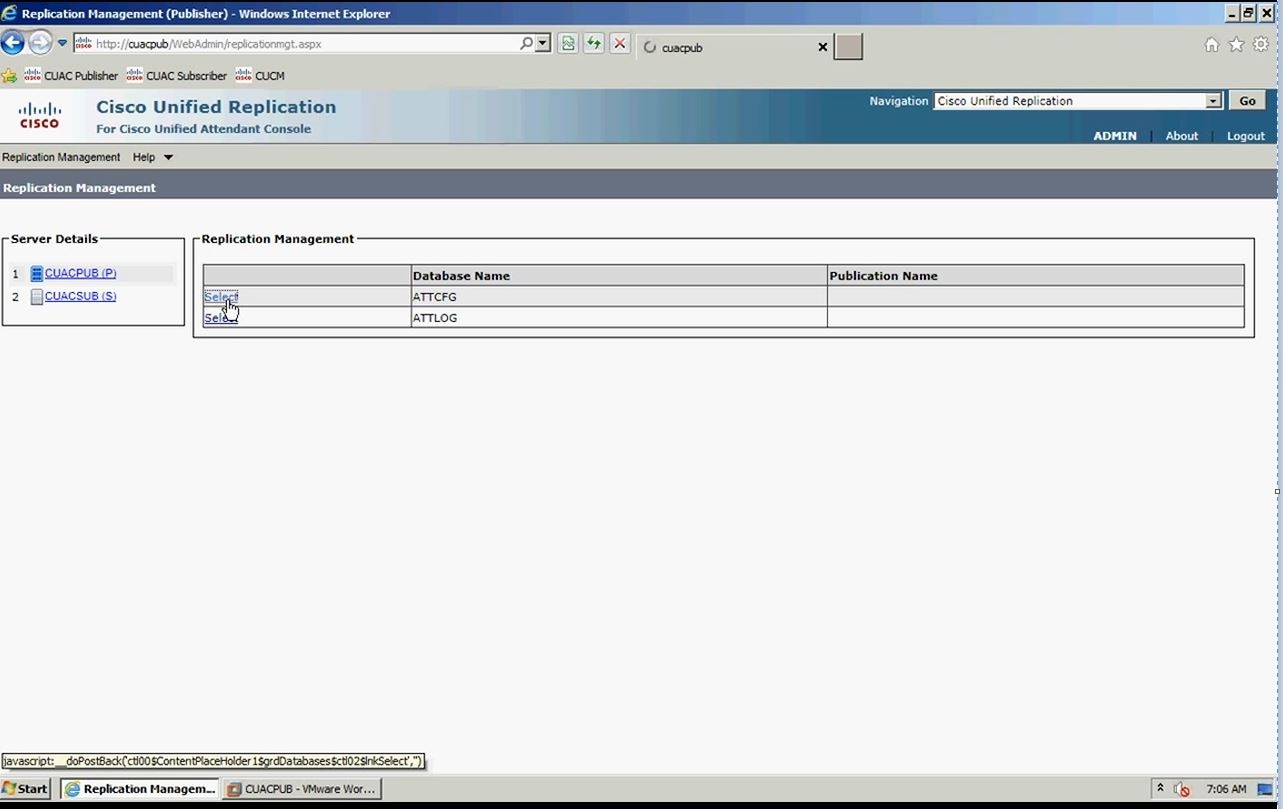The height and width of the screenshot is (809, 1283).
Task: Click the Go button
Action: click(1247, 101)
